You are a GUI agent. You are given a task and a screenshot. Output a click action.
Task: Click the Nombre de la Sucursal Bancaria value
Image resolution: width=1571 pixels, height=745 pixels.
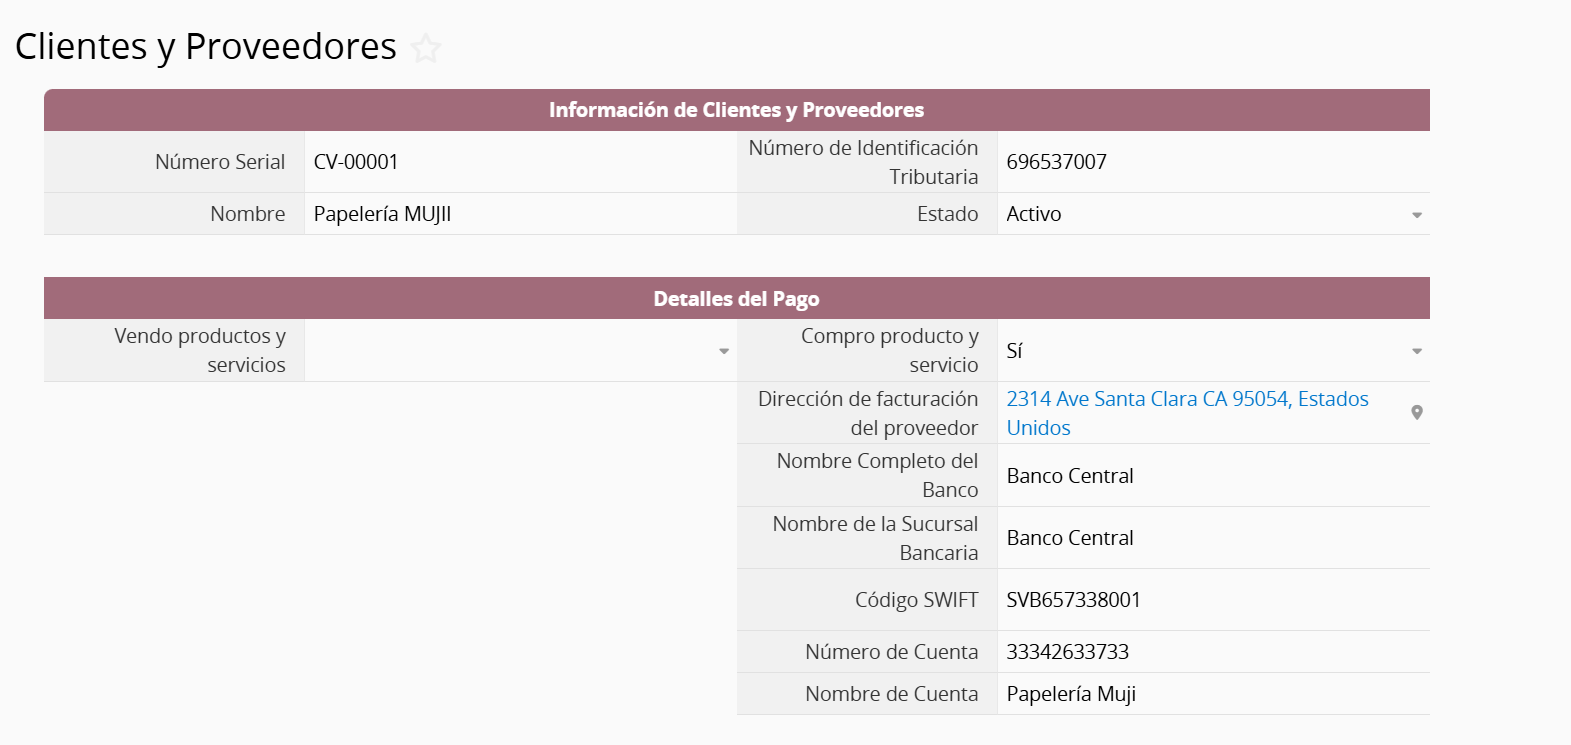point(1070,538)
